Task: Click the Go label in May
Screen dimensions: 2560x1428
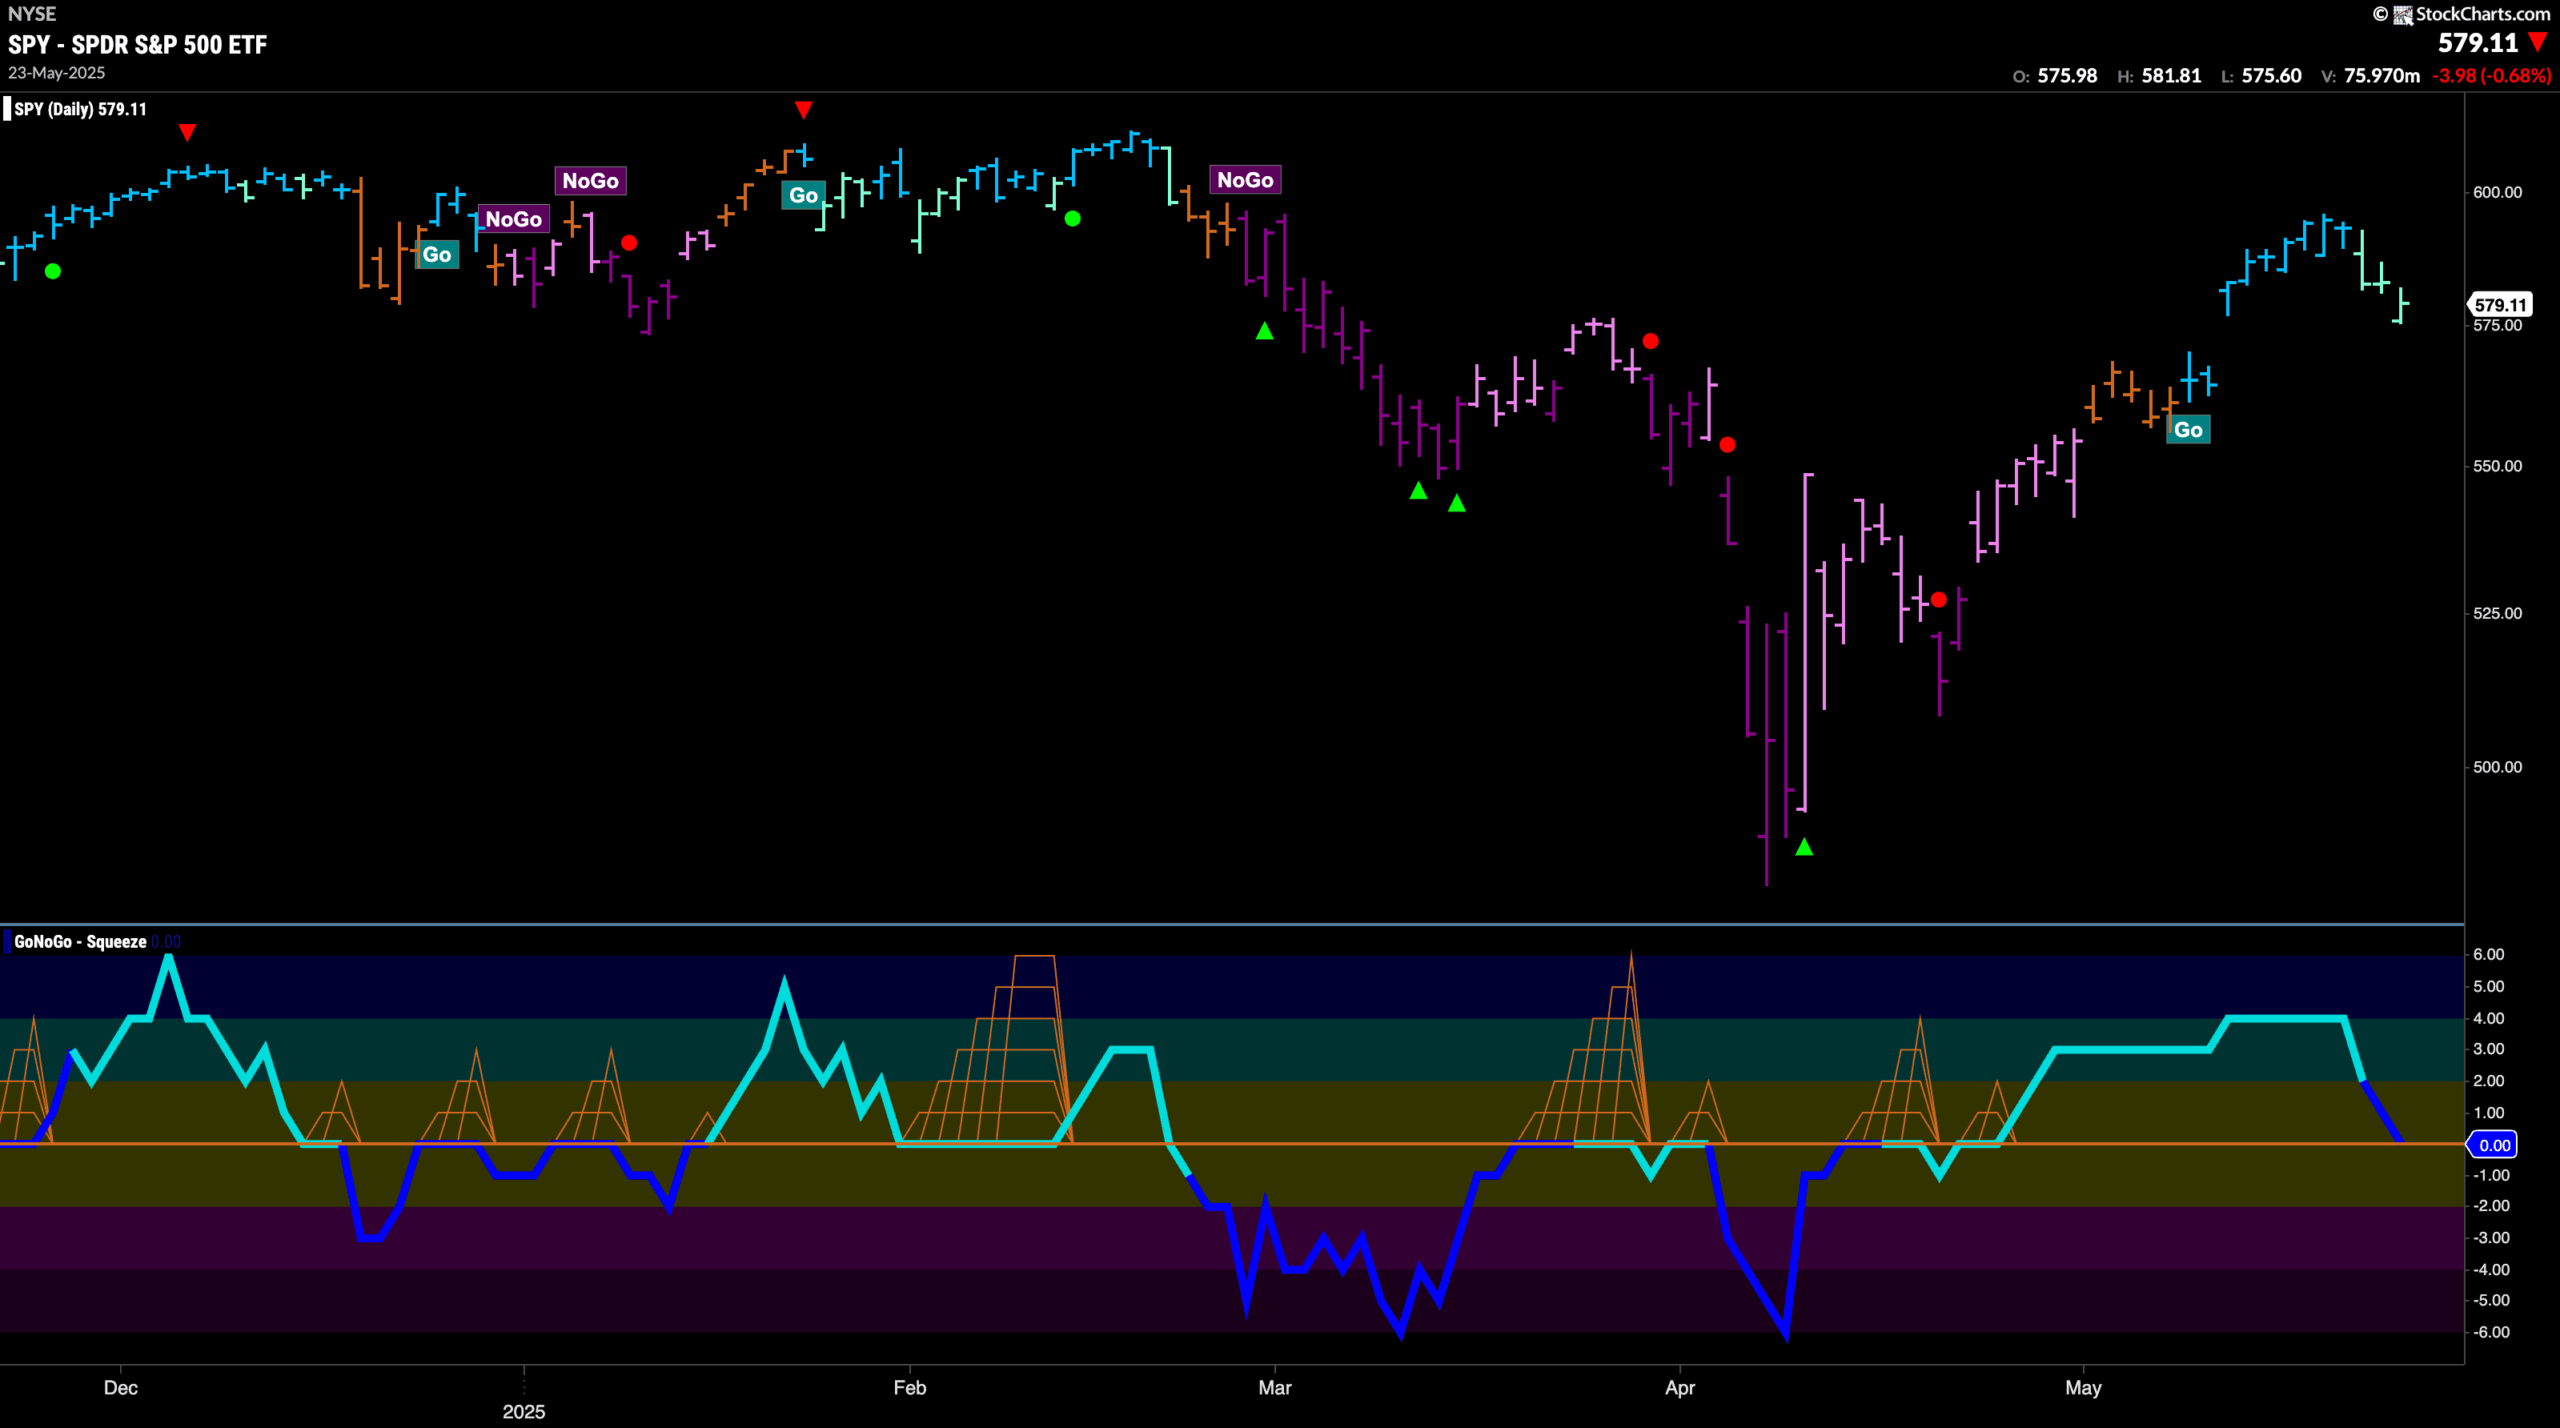Action: [x=2187, y=430]
